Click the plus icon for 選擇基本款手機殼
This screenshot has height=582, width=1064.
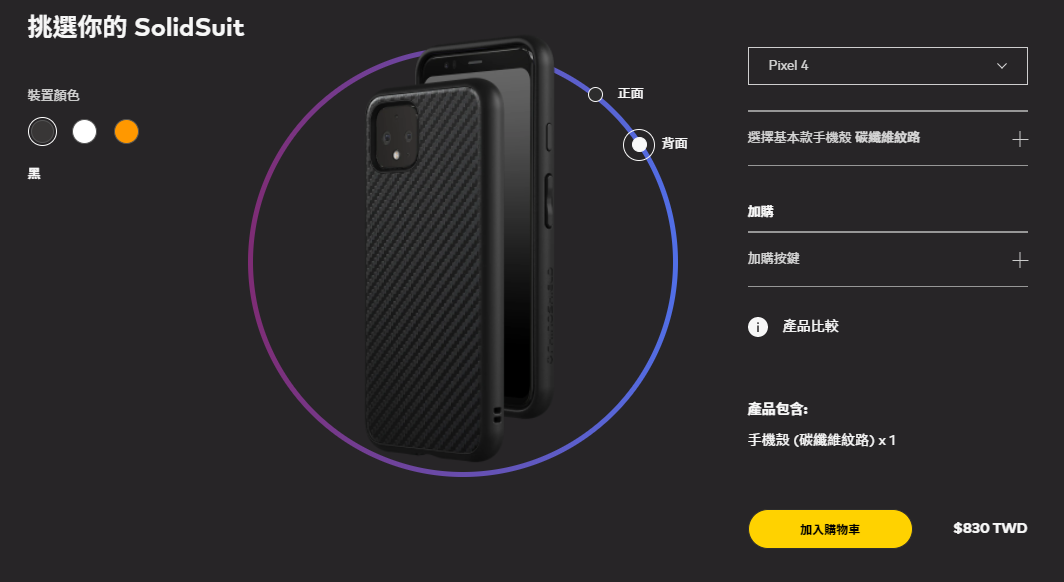tap(1019, 139)
